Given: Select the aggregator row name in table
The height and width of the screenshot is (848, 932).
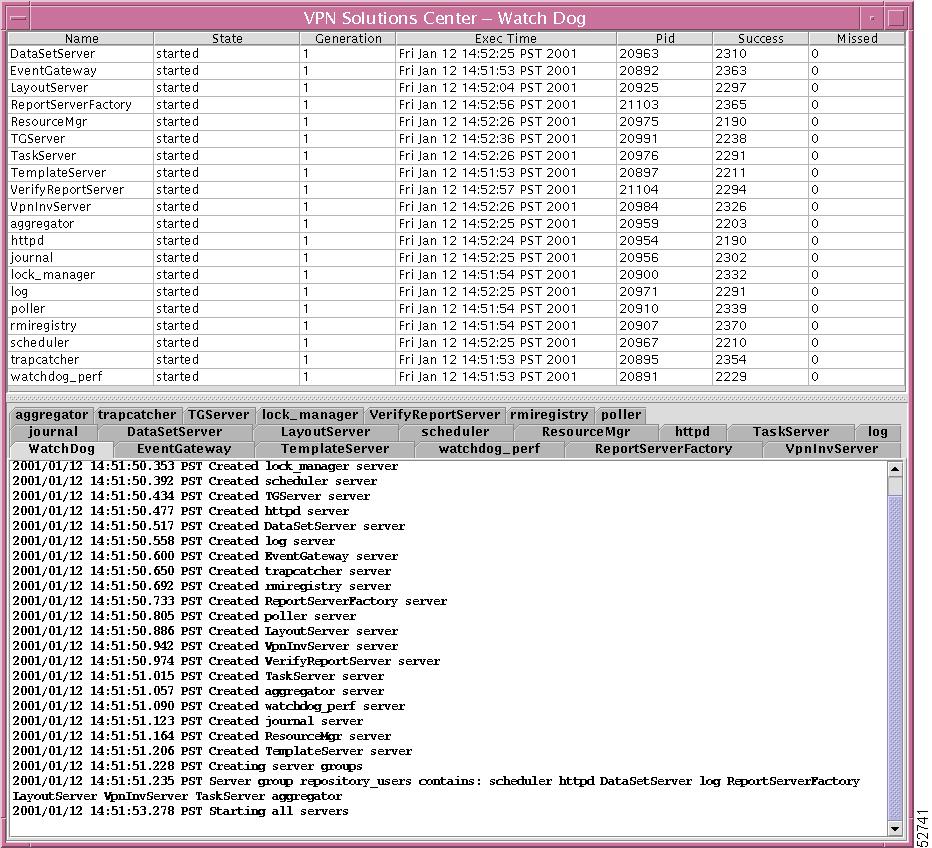Looking at the screenshot, I should coord(42,224).
